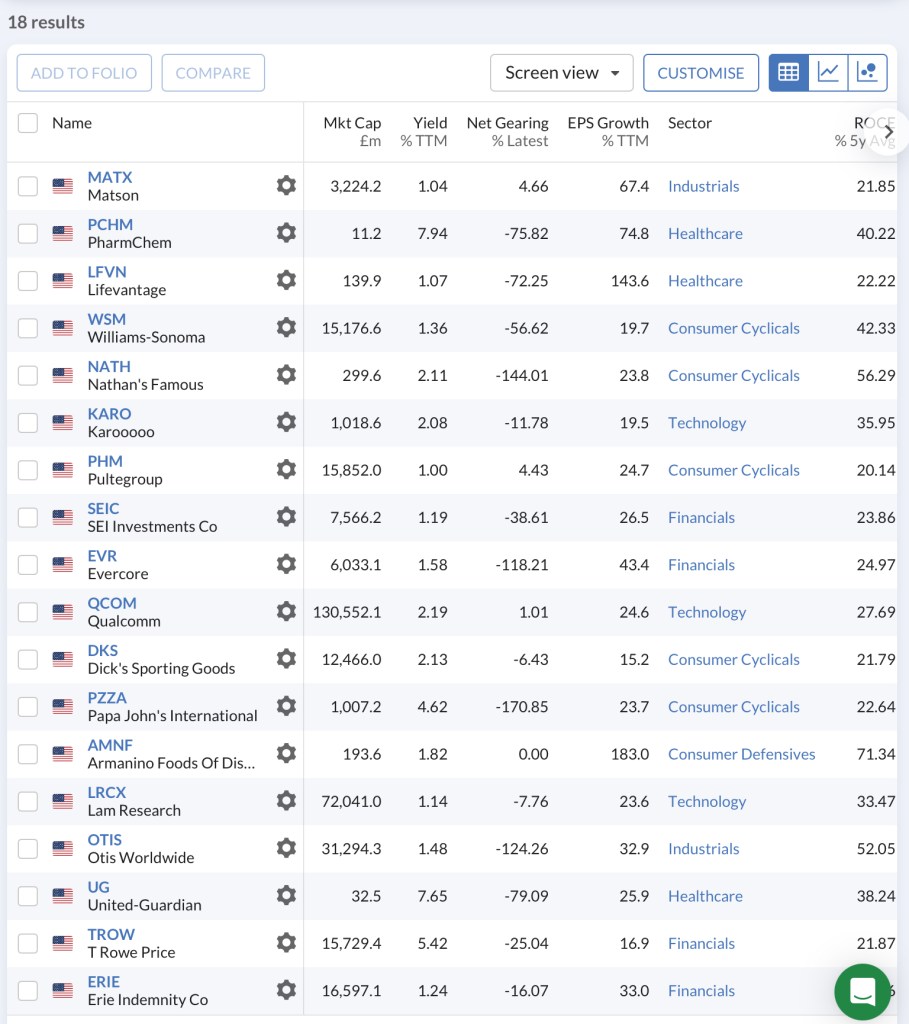This screenshot has height=1024, width=909.
Task: Sort table by Yield column header
Action: tap(430, 123)
